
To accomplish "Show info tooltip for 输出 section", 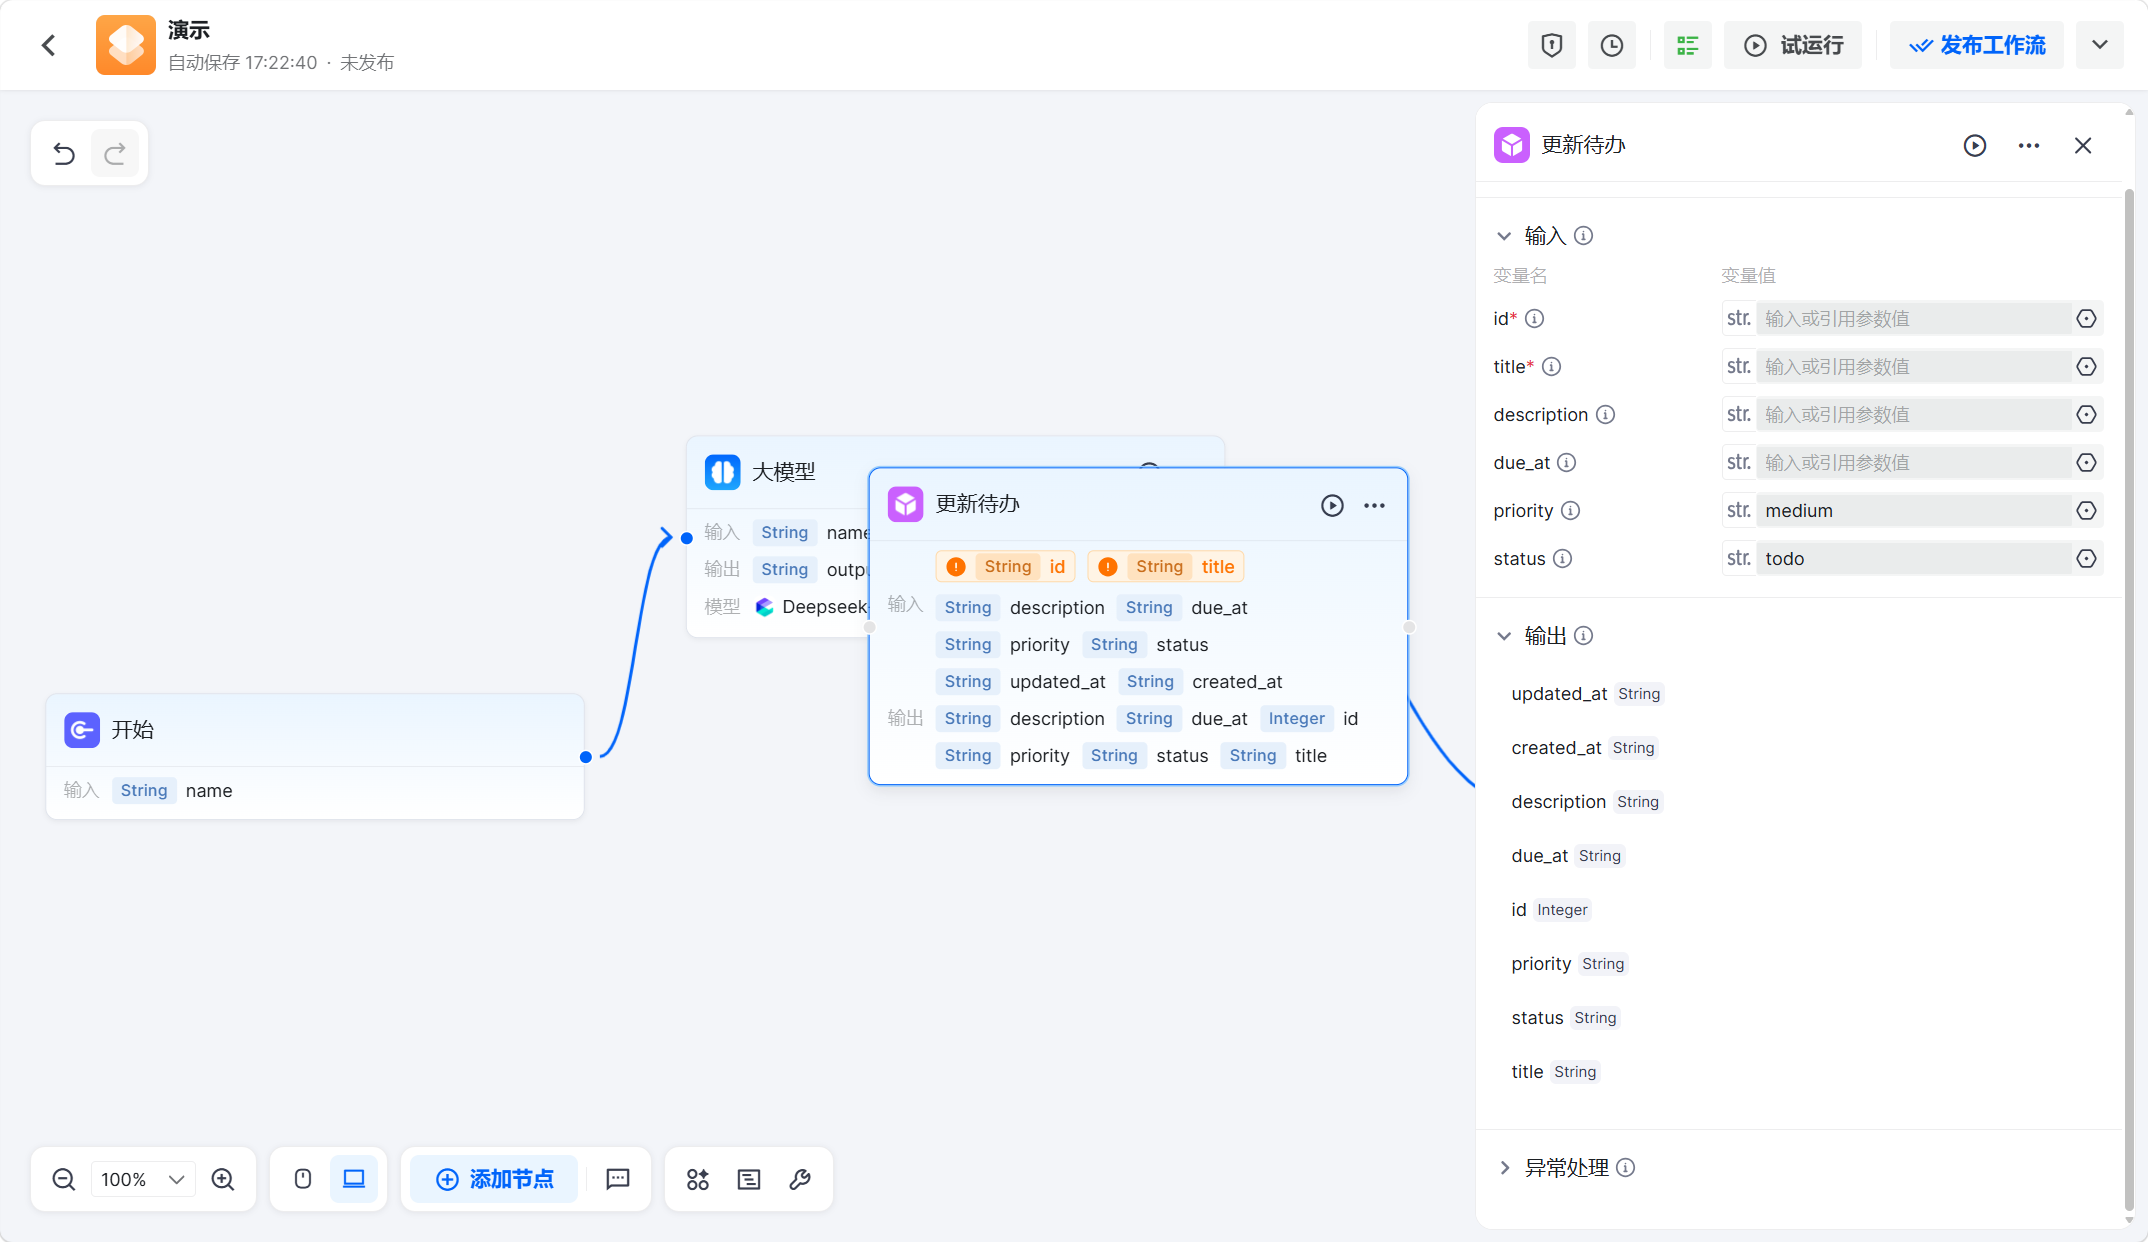I will tap(1584, 636).
